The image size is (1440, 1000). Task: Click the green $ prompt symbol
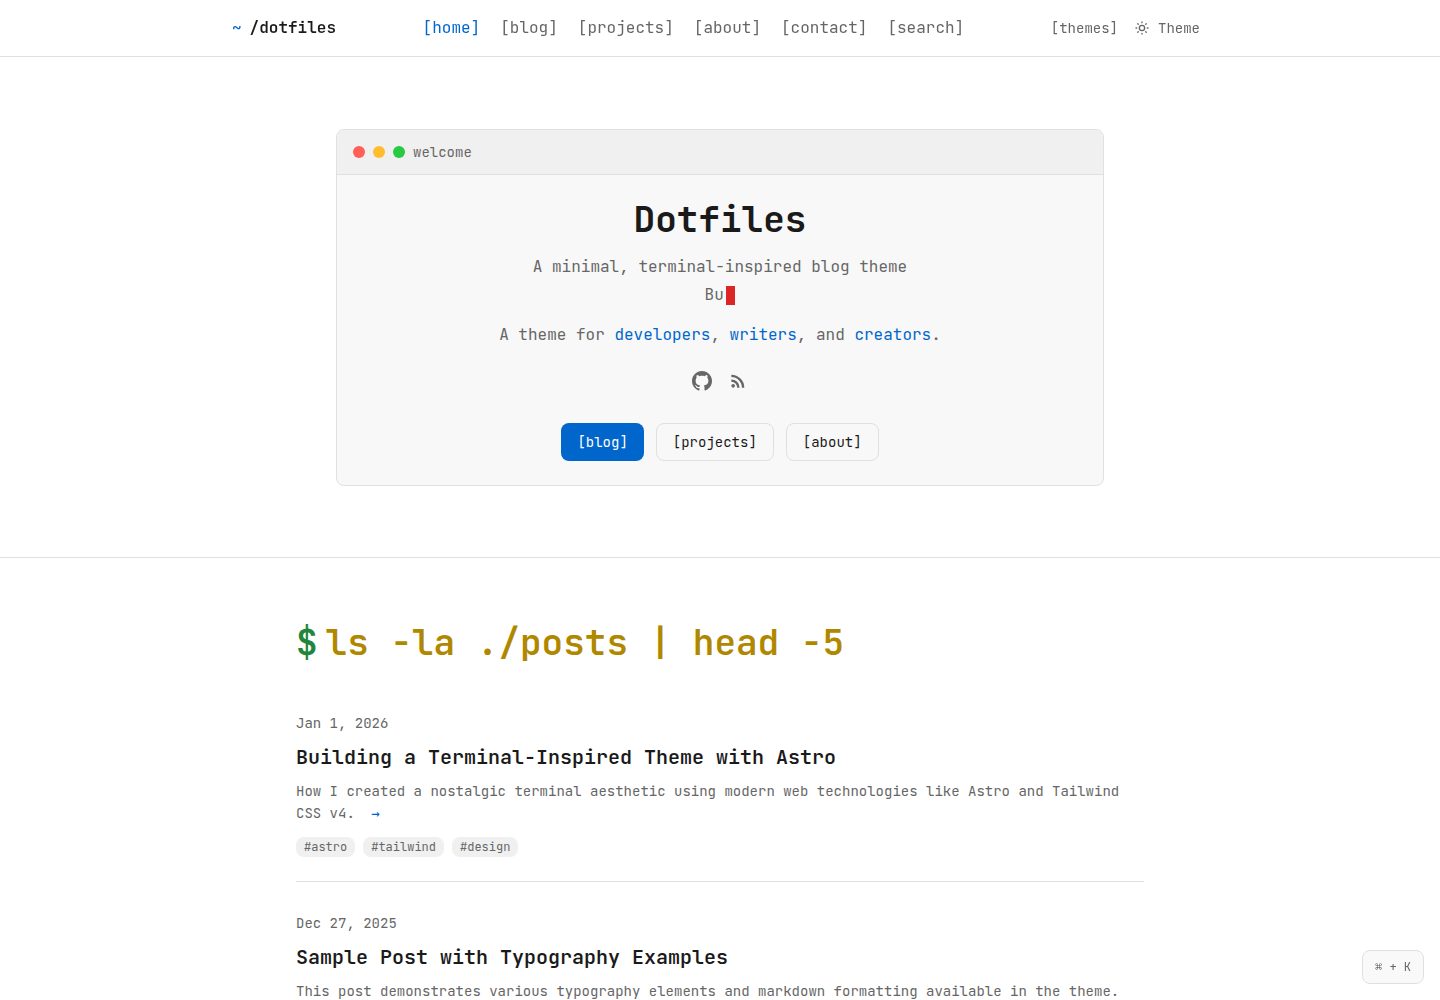click(306, 643)
